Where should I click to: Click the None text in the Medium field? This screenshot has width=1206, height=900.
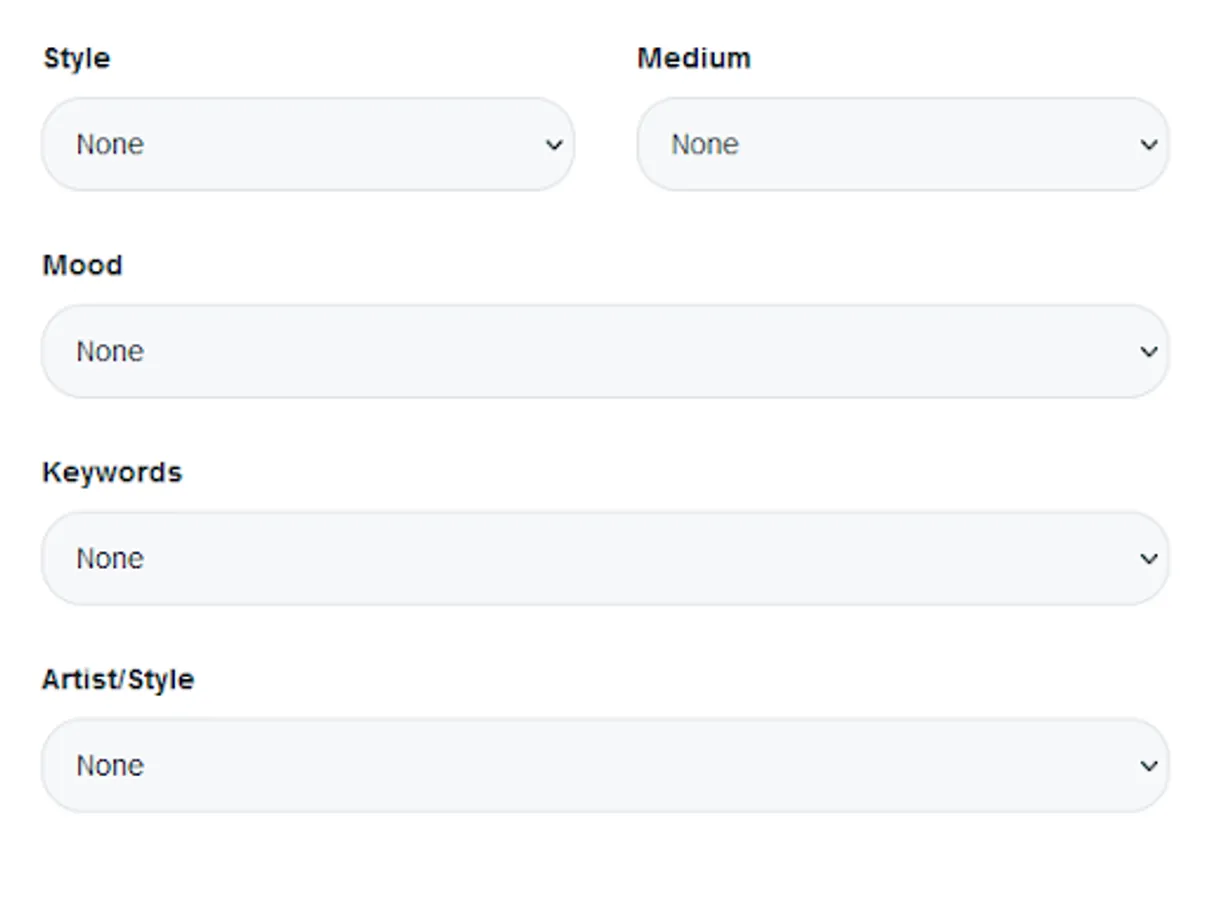click(x=705, y=144)
